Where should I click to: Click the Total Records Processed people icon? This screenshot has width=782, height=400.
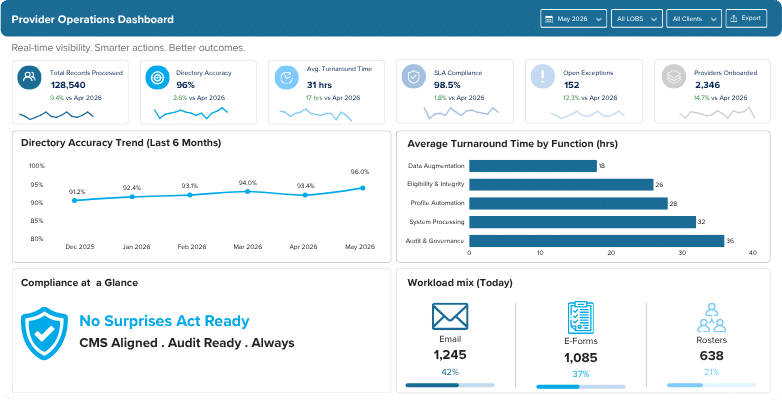coord(29,77)
